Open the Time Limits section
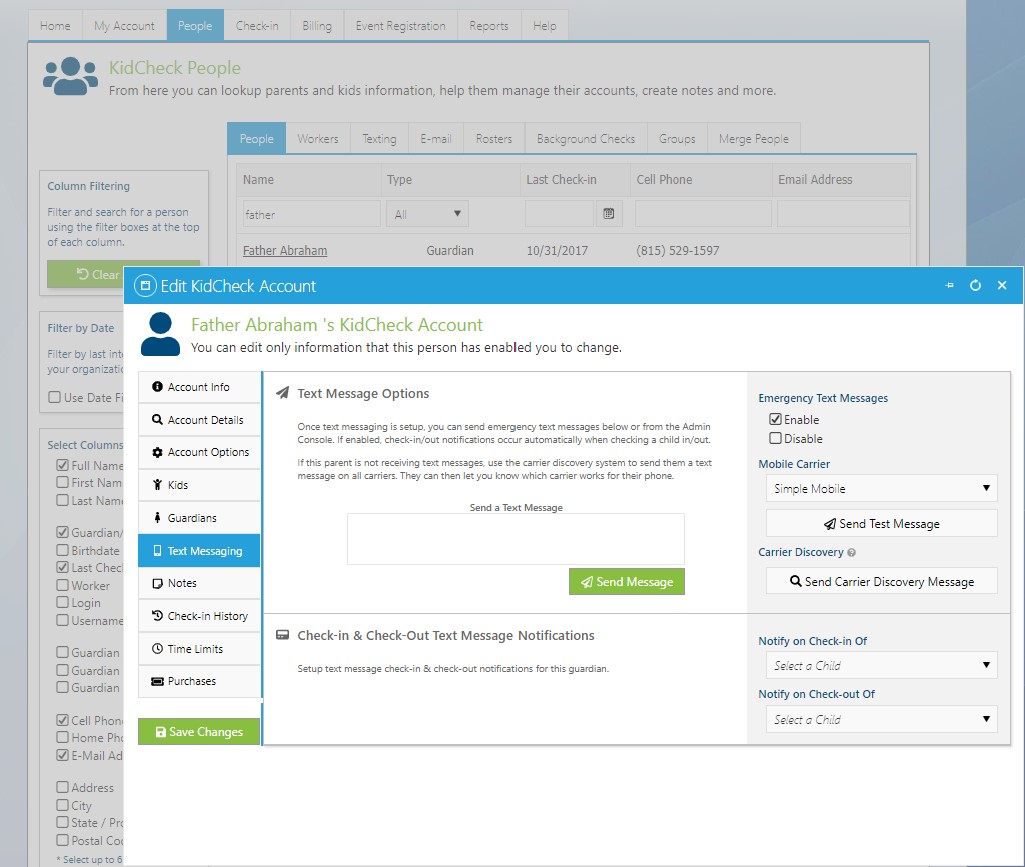This screenshot has height=867, width=1025. (199, 649)
